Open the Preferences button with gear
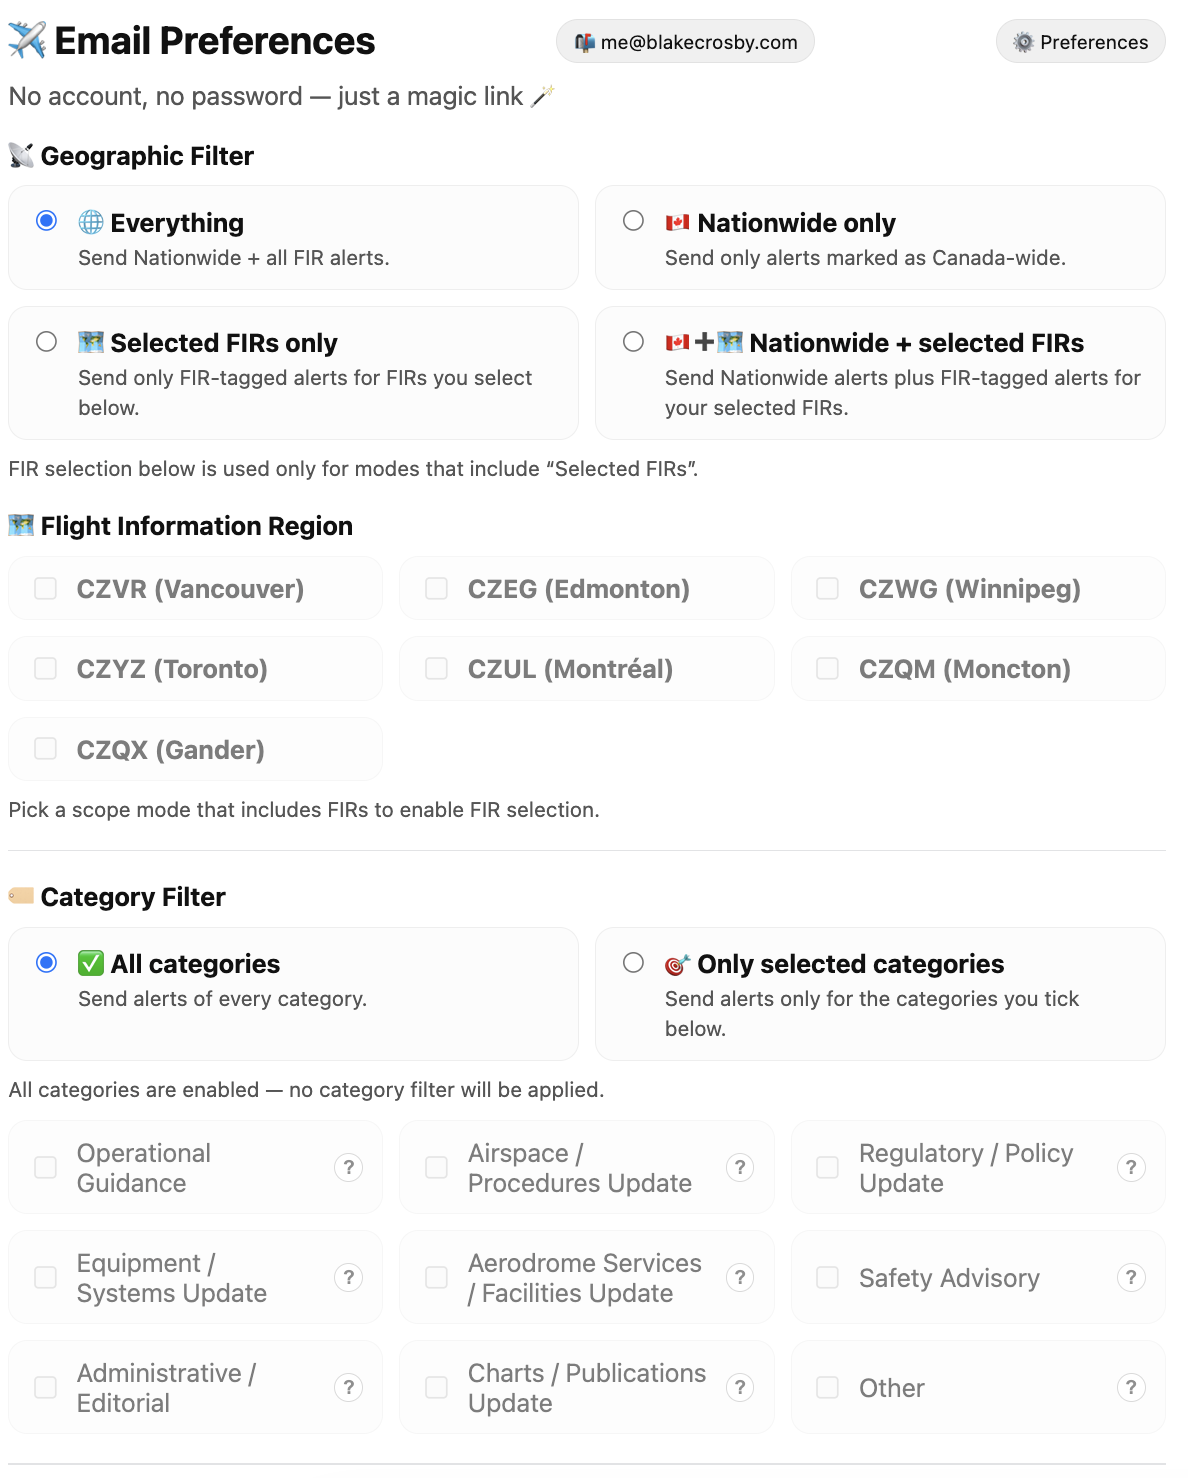This screenshot has height=1478, width=1188. point(1080,42)
